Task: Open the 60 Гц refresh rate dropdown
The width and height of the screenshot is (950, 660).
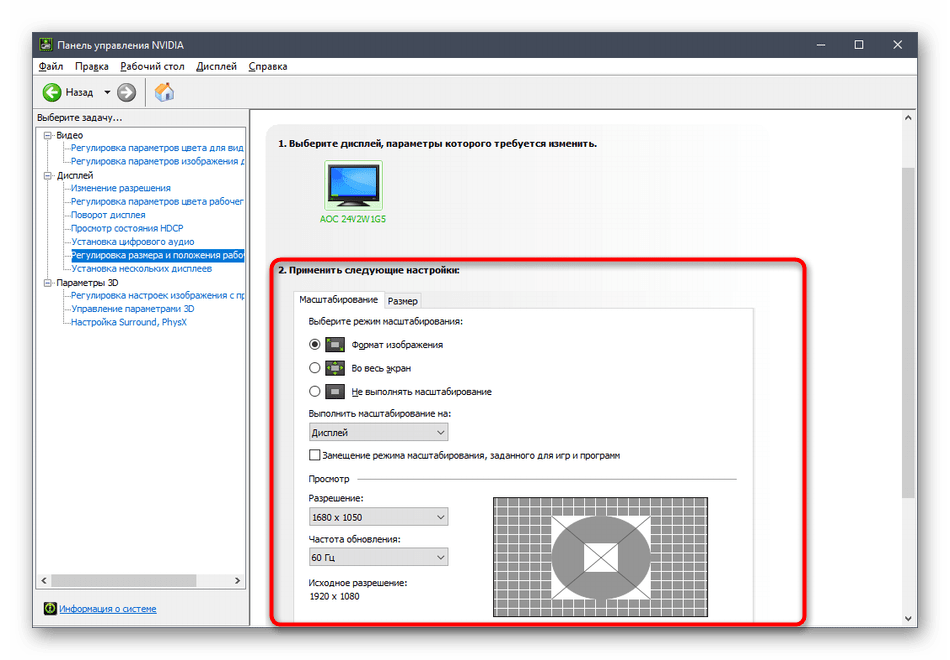Action: (x=378, y=557)
